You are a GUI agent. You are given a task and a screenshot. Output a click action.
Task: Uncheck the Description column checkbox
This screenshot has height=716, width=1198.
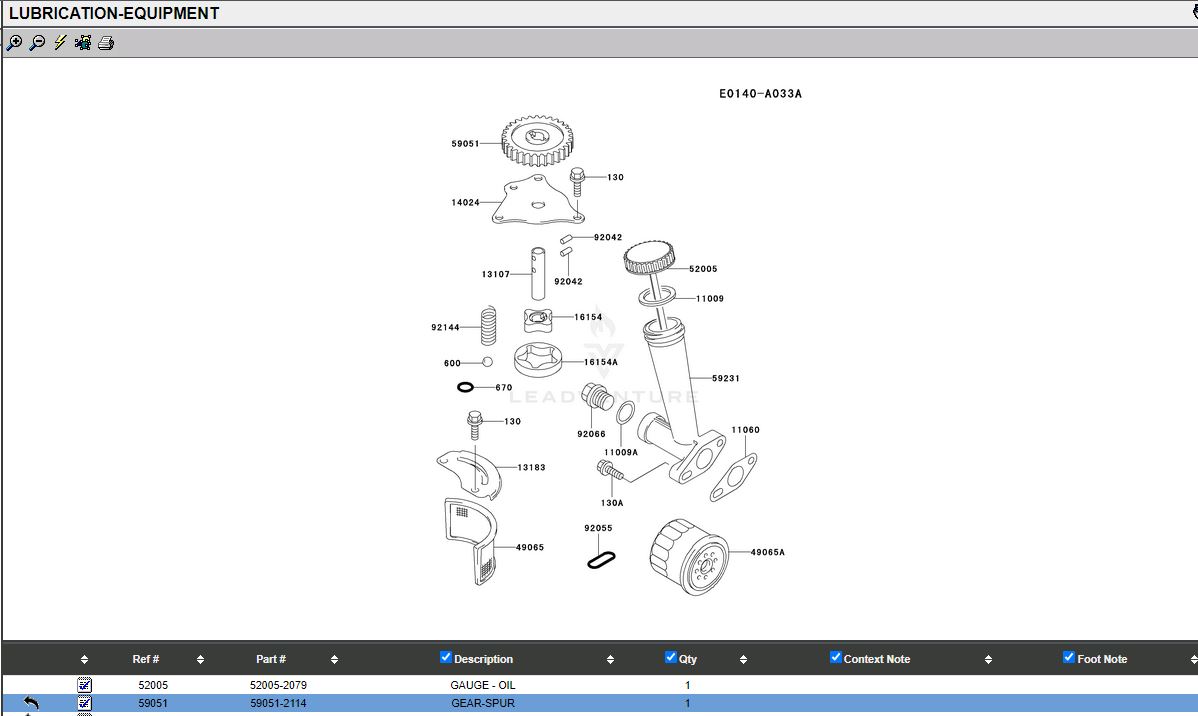click(x=446, y=657)
